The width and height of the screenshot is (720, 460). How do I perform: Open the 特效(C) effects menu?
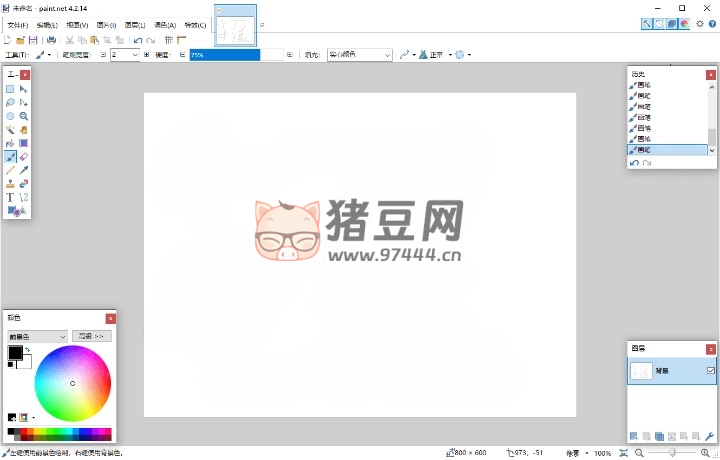196,24
